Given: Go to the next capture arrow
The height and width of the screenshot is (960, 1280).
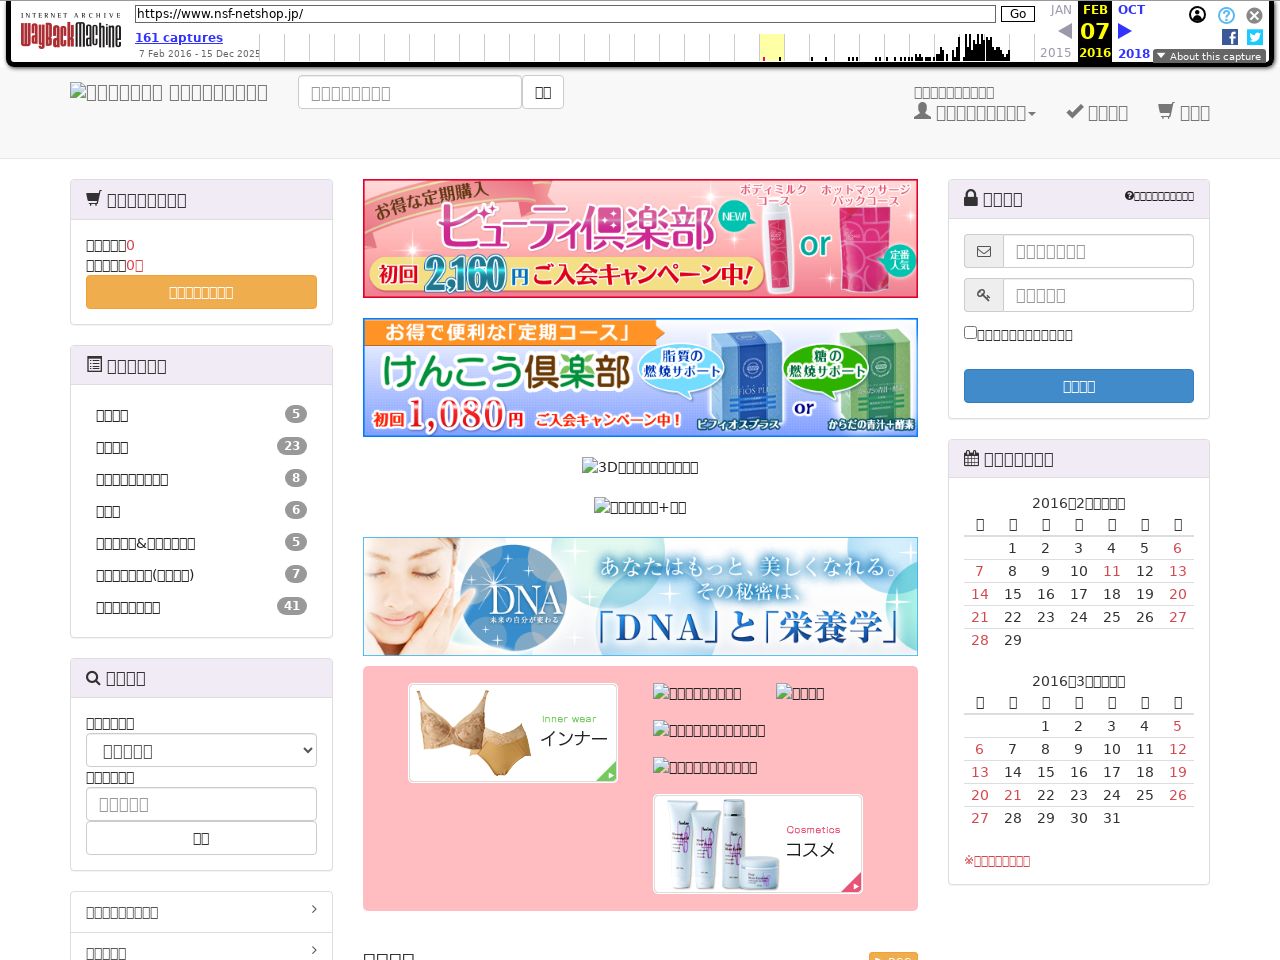Looking at the screenshot, I should tap(1125, 31).
